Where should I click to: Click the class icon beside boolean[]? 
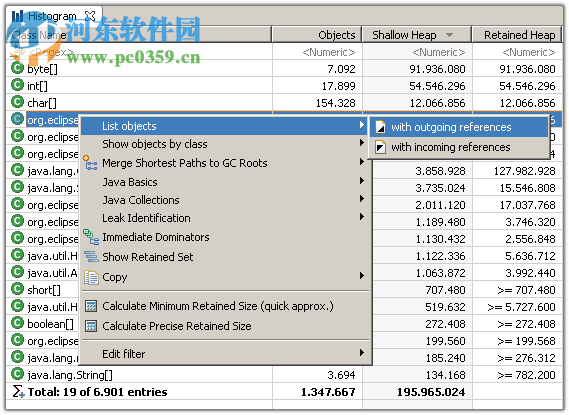coord(17,323)
